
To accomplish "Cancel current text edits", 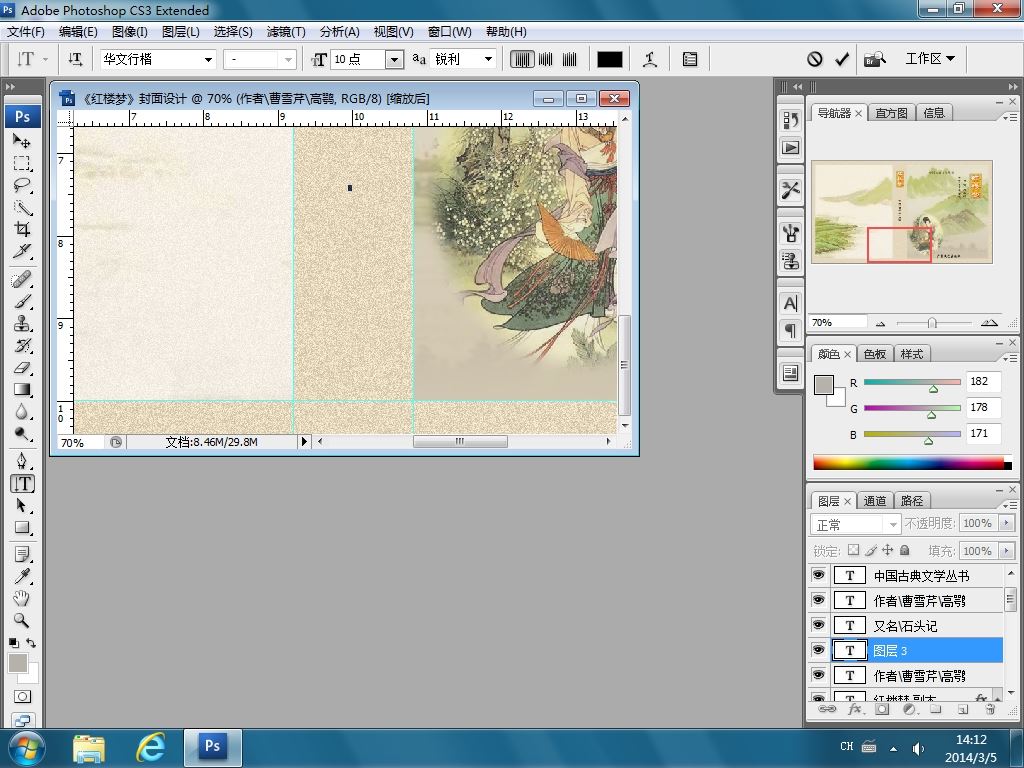I will point(814,59).
